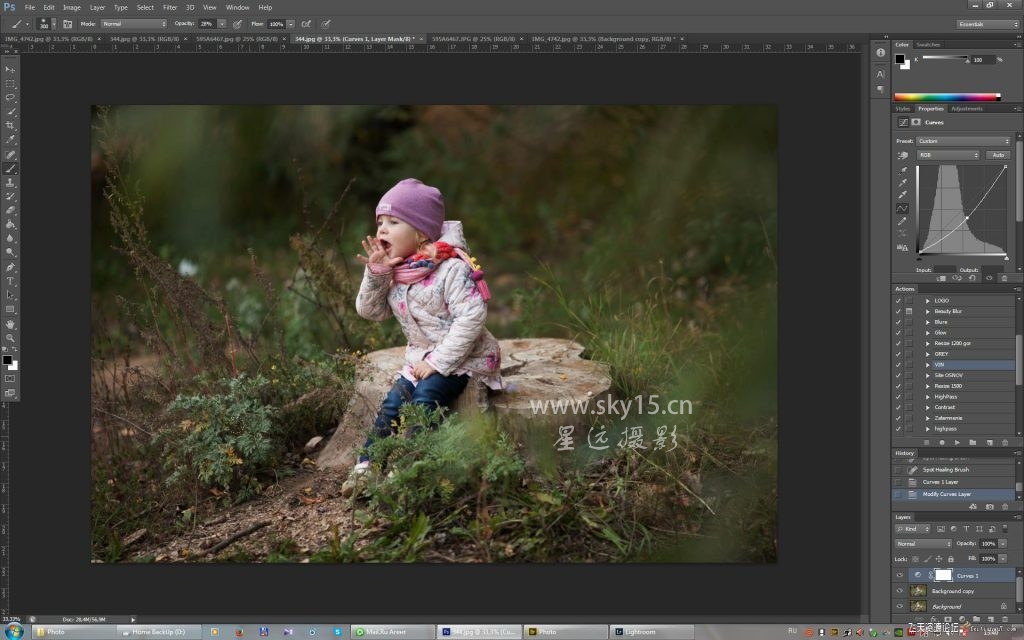Viewport: 1024px width, 640px height.
Task: Toggle the Beauty Blur action checkmark
Action: point(899,311)
